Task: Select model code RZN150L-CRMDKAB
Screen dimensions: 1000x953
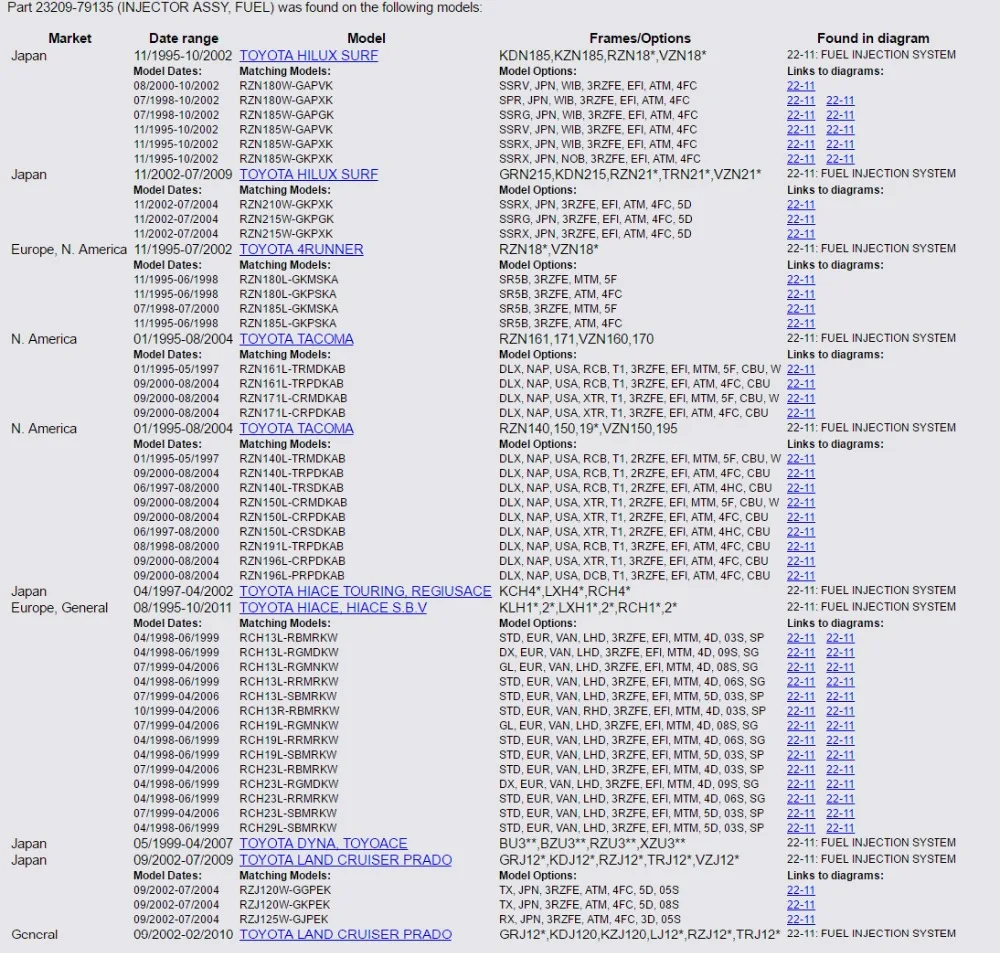Action: 293,503
